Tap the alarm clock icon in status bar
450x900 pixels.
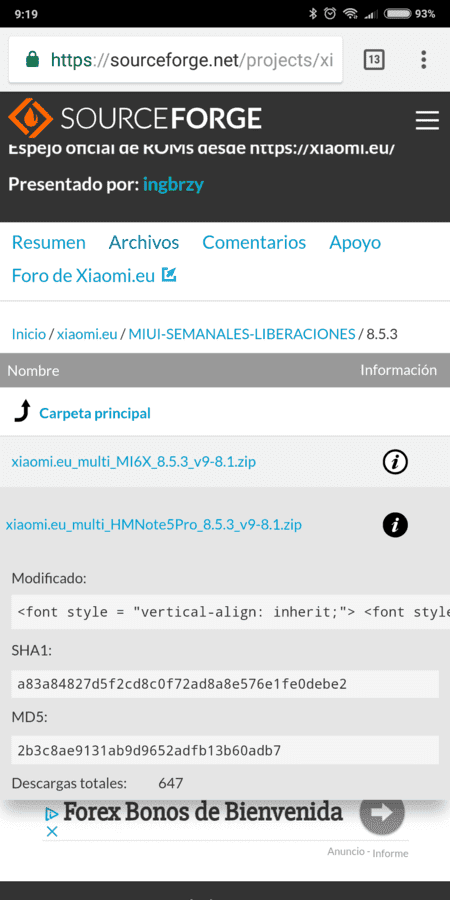pyautogui.click(x=330, y=14)
